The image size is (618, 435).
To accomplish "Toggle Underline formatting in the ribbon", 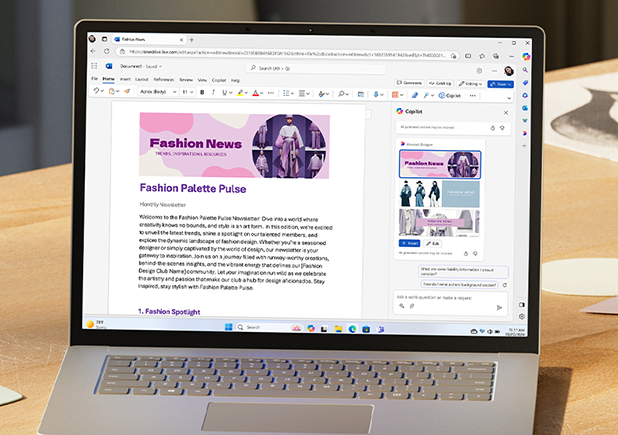I will pos(226,92).
